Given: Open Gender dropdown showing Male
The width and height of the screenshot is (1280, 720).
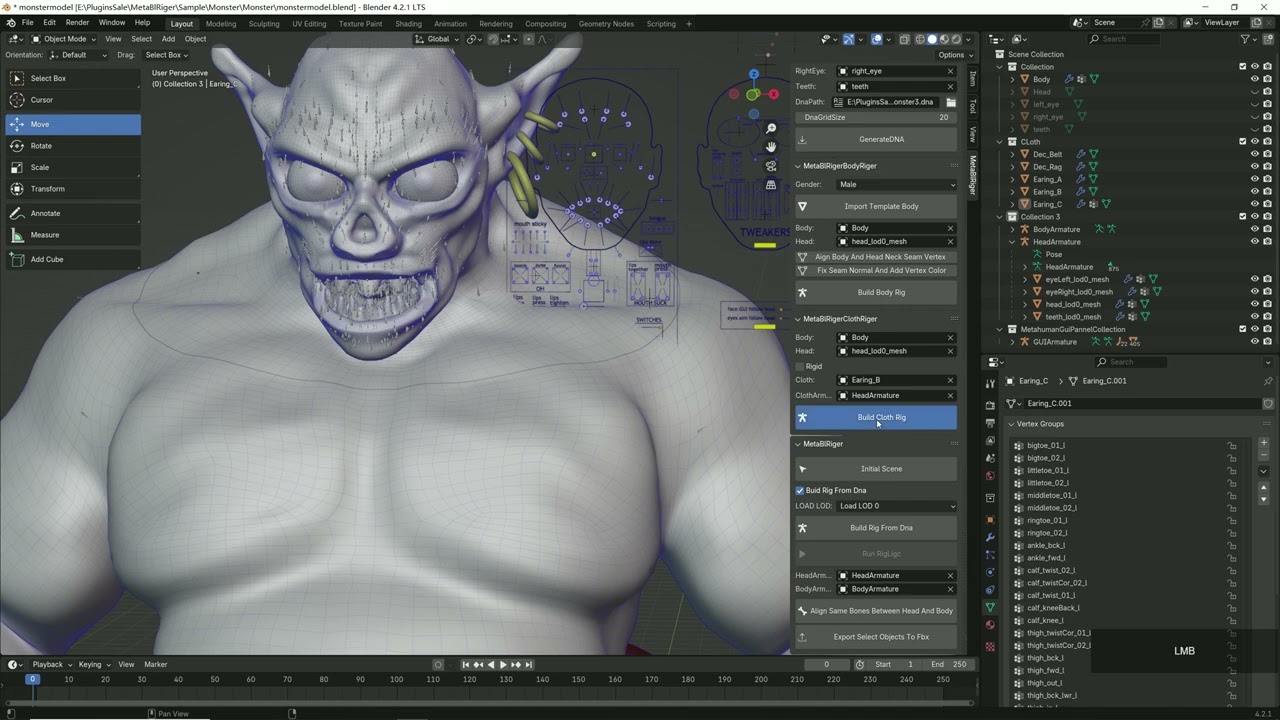Looking at the screenshot, I should [x=897, y=184].
